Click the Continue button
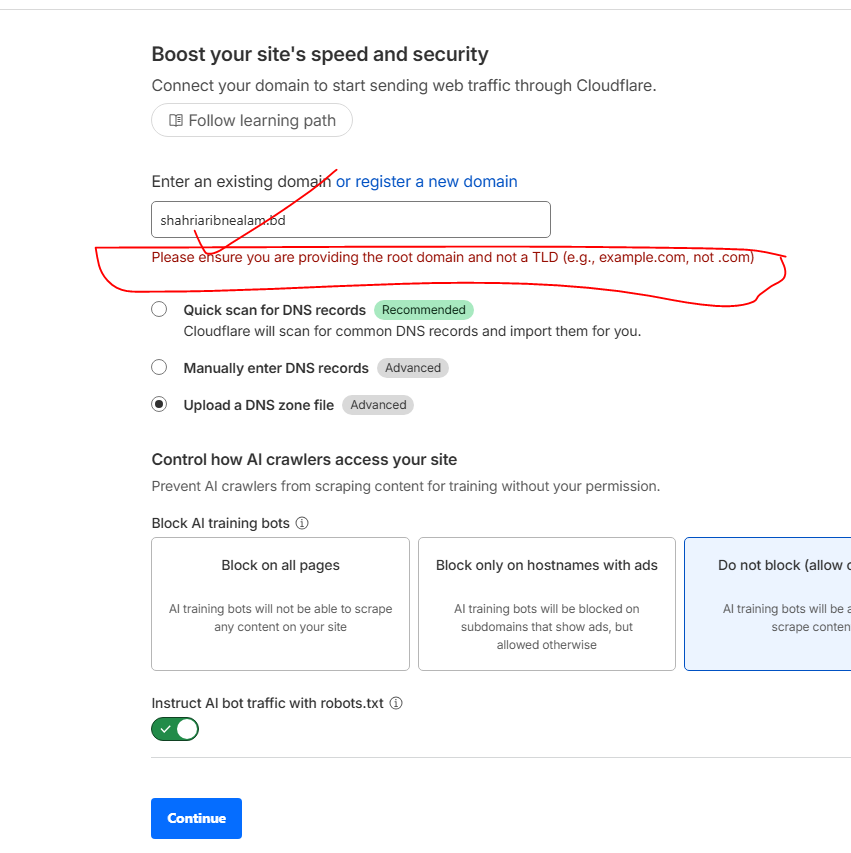 [x=196, y=818]
